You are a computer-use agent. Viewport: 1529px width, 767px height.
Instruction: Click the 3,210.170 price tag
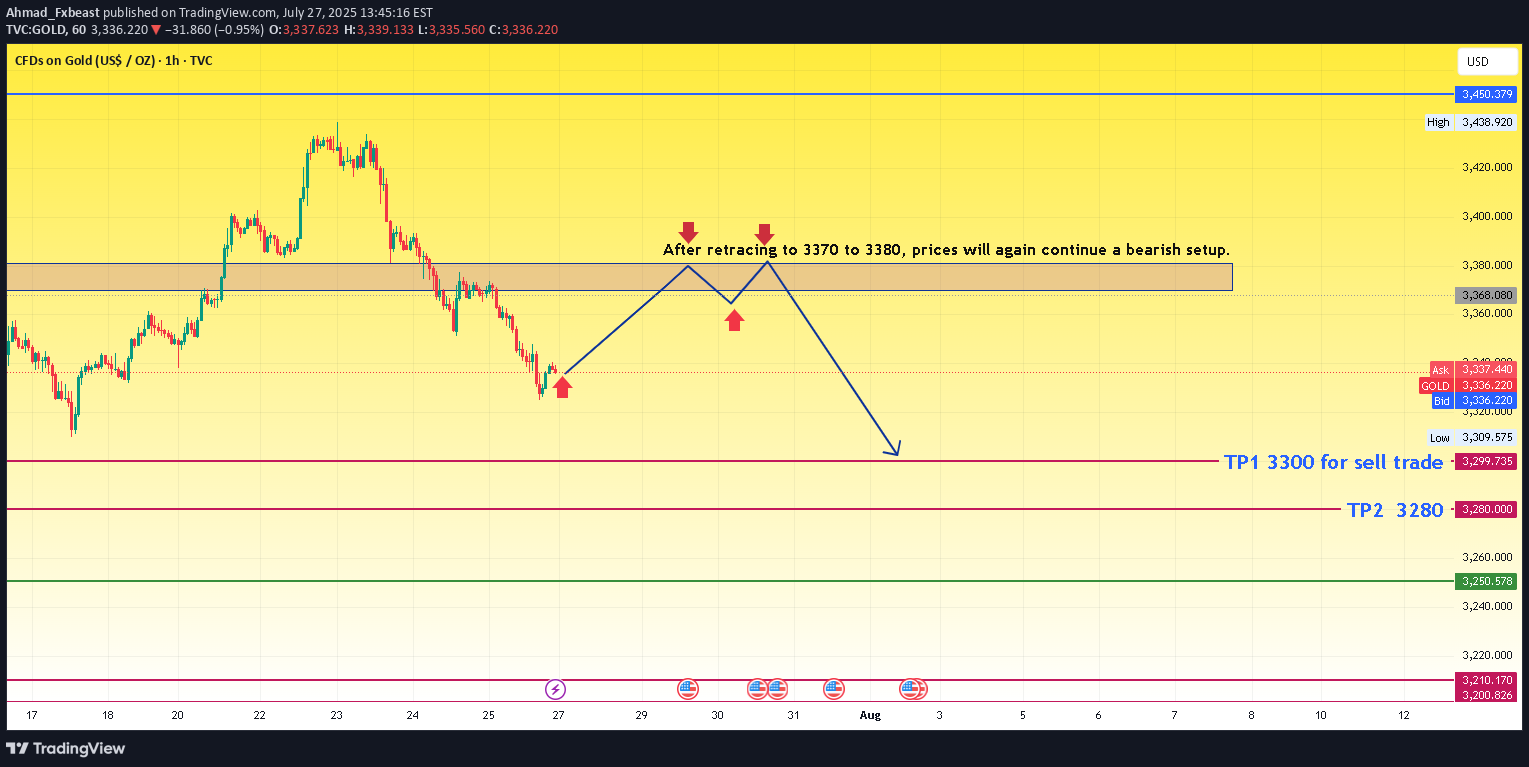tap(1488, 680)
